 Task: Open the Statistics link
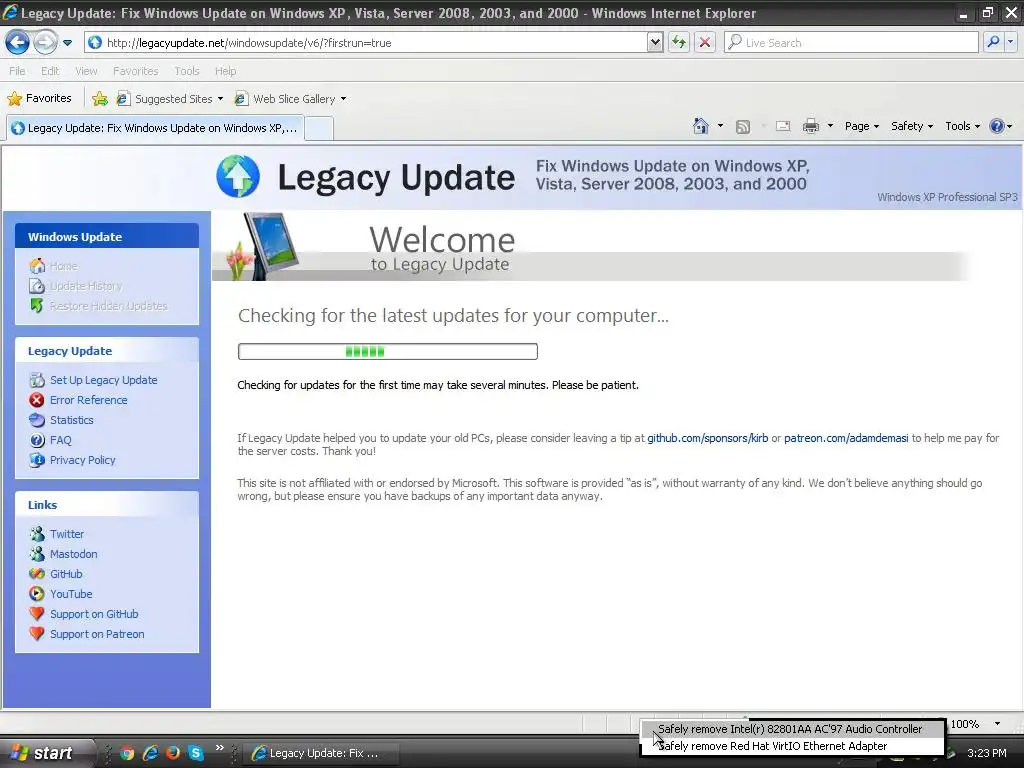coord(71,420)
